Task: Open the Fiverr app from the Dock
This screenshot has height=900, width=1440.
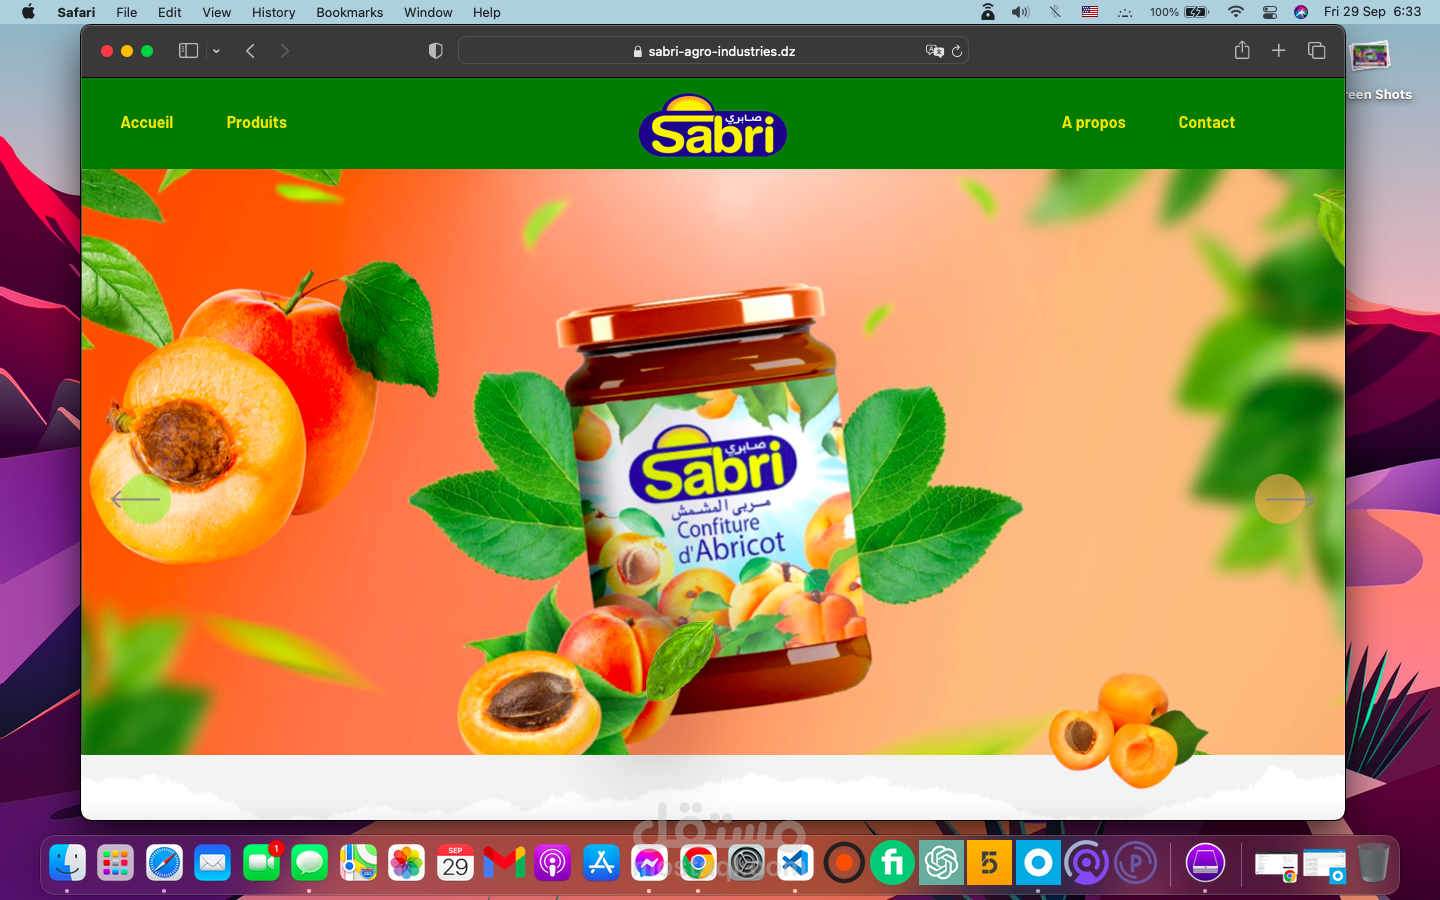Action: pos(892,862)
